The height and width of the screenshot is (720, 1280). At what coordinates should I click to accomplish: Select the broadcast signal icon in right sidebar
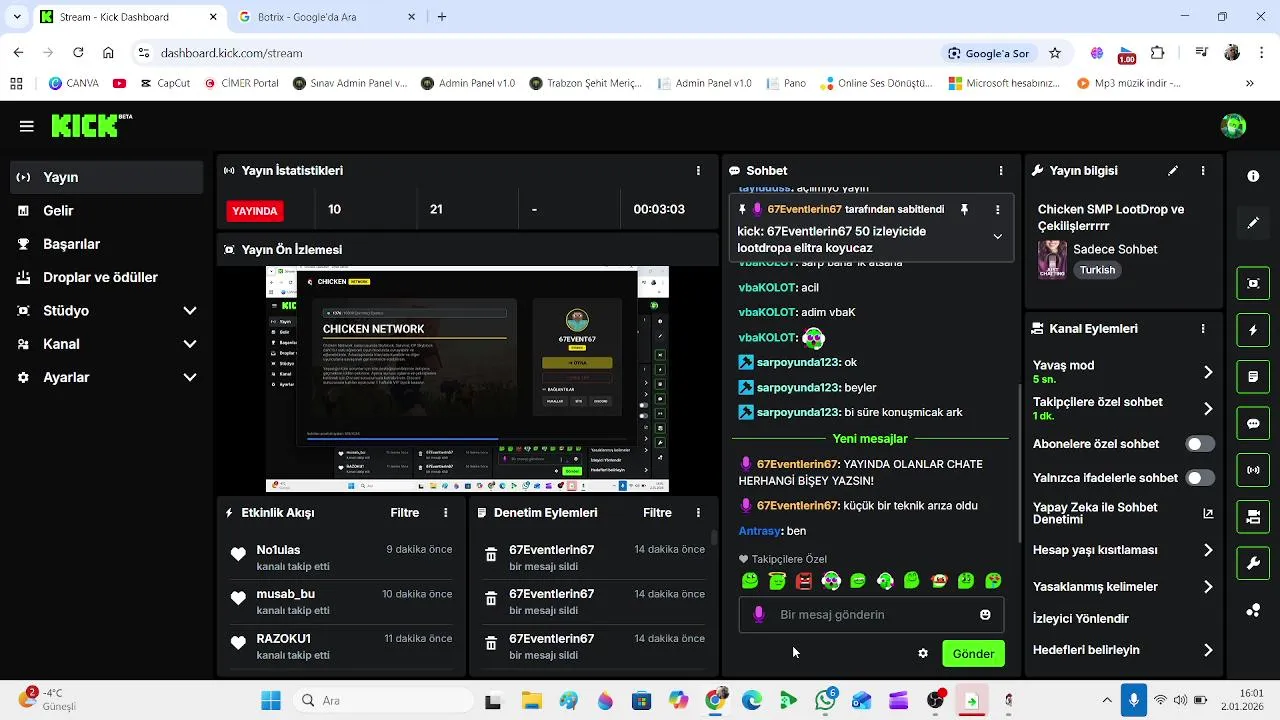click(x=1253, y=470)
